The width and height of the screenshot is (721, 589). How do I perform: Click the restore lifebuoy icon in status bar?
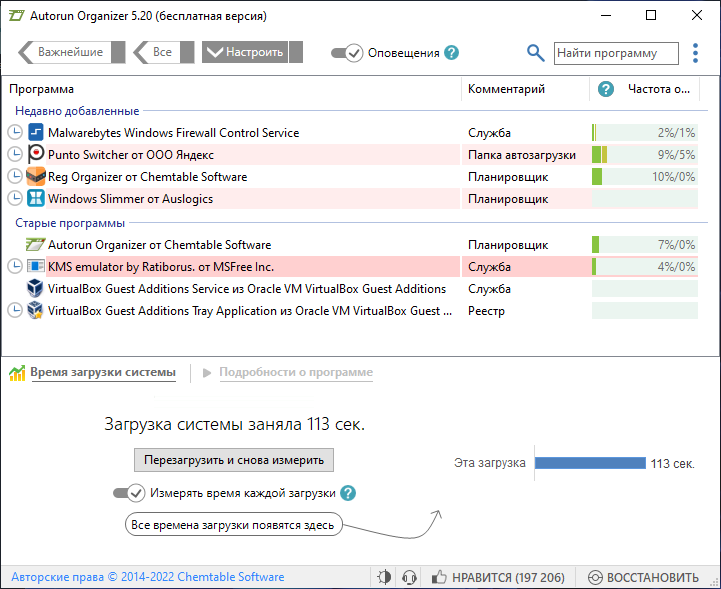(x=595, y=577)
